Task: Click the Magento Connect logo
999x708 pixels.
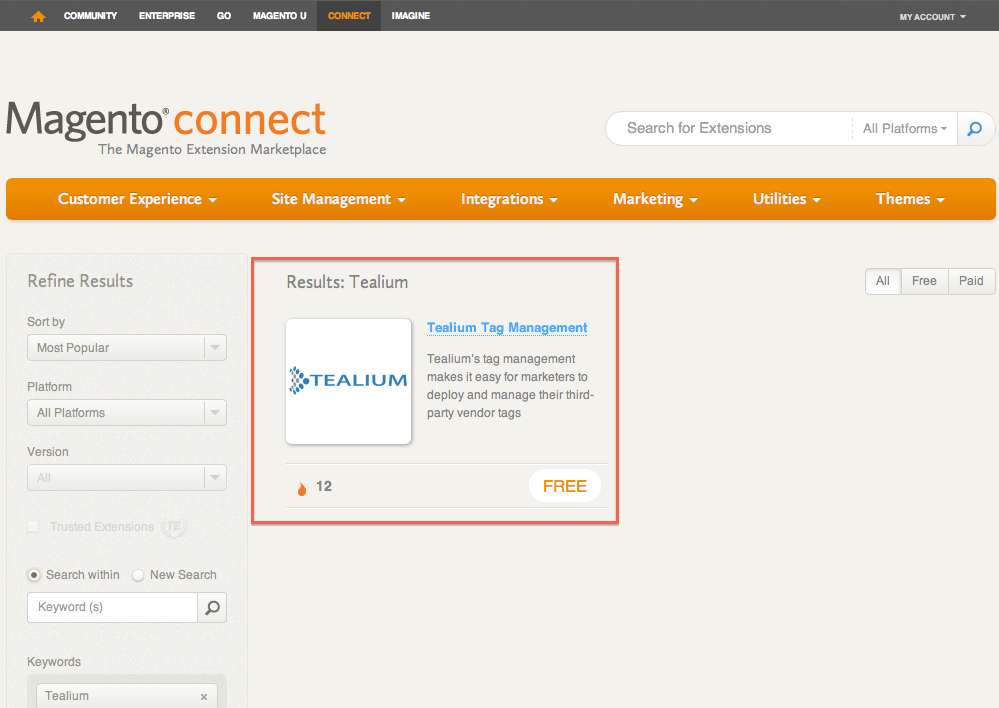Action: click(x=166, y=128)
